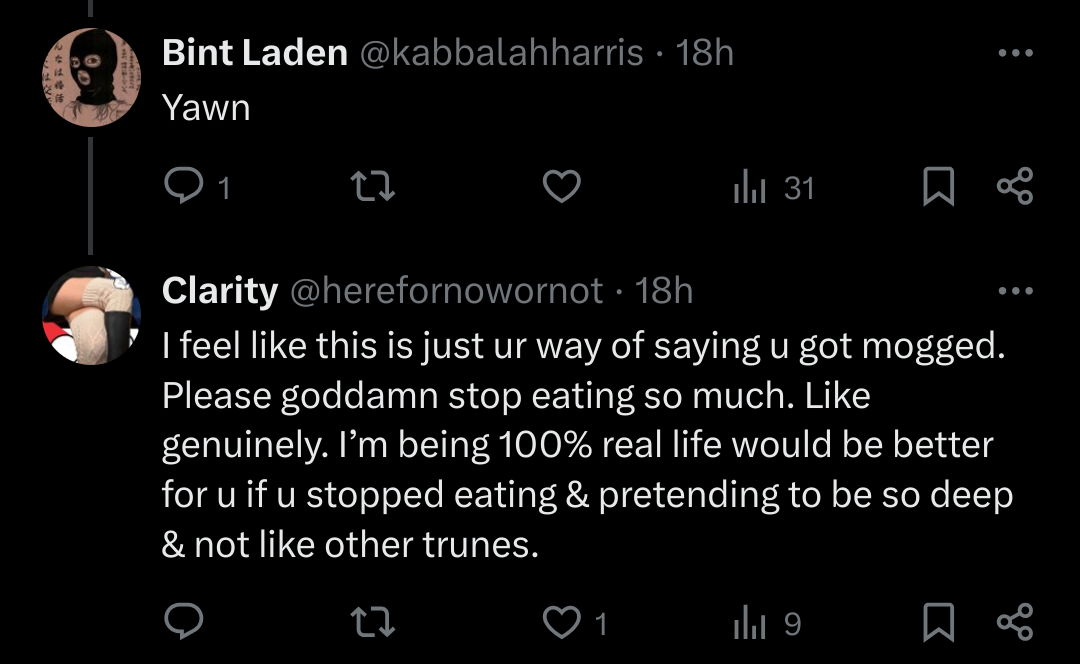View analytics showing 9 views

point(766,623)
